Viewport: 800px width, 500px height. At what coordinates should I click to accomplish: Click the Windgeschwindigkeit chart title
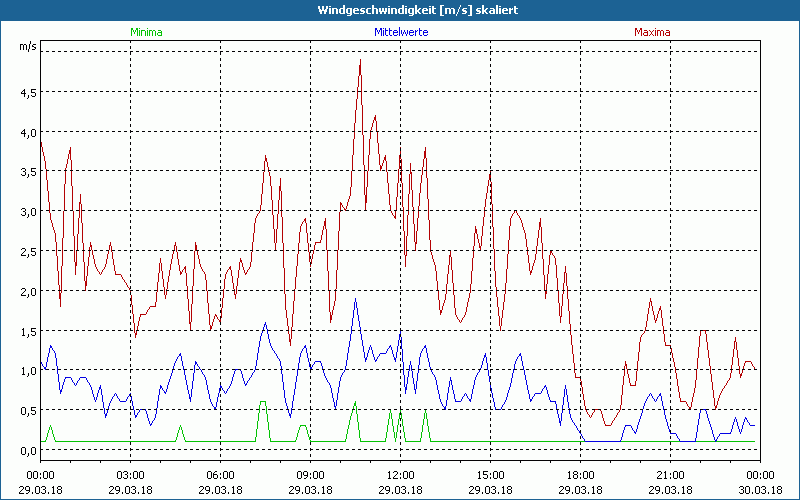tap(400, 9)
